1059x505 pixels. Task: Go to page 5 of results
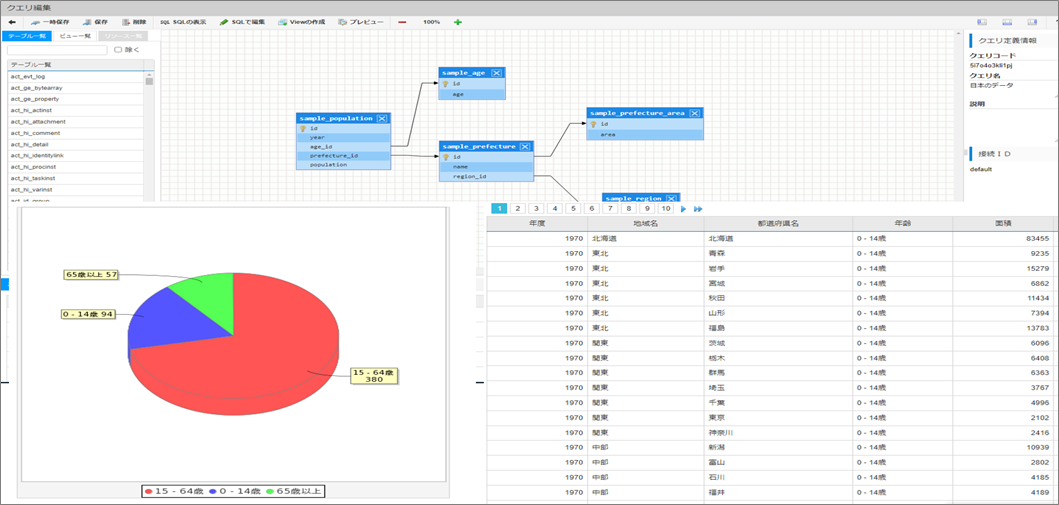(573, 209)
